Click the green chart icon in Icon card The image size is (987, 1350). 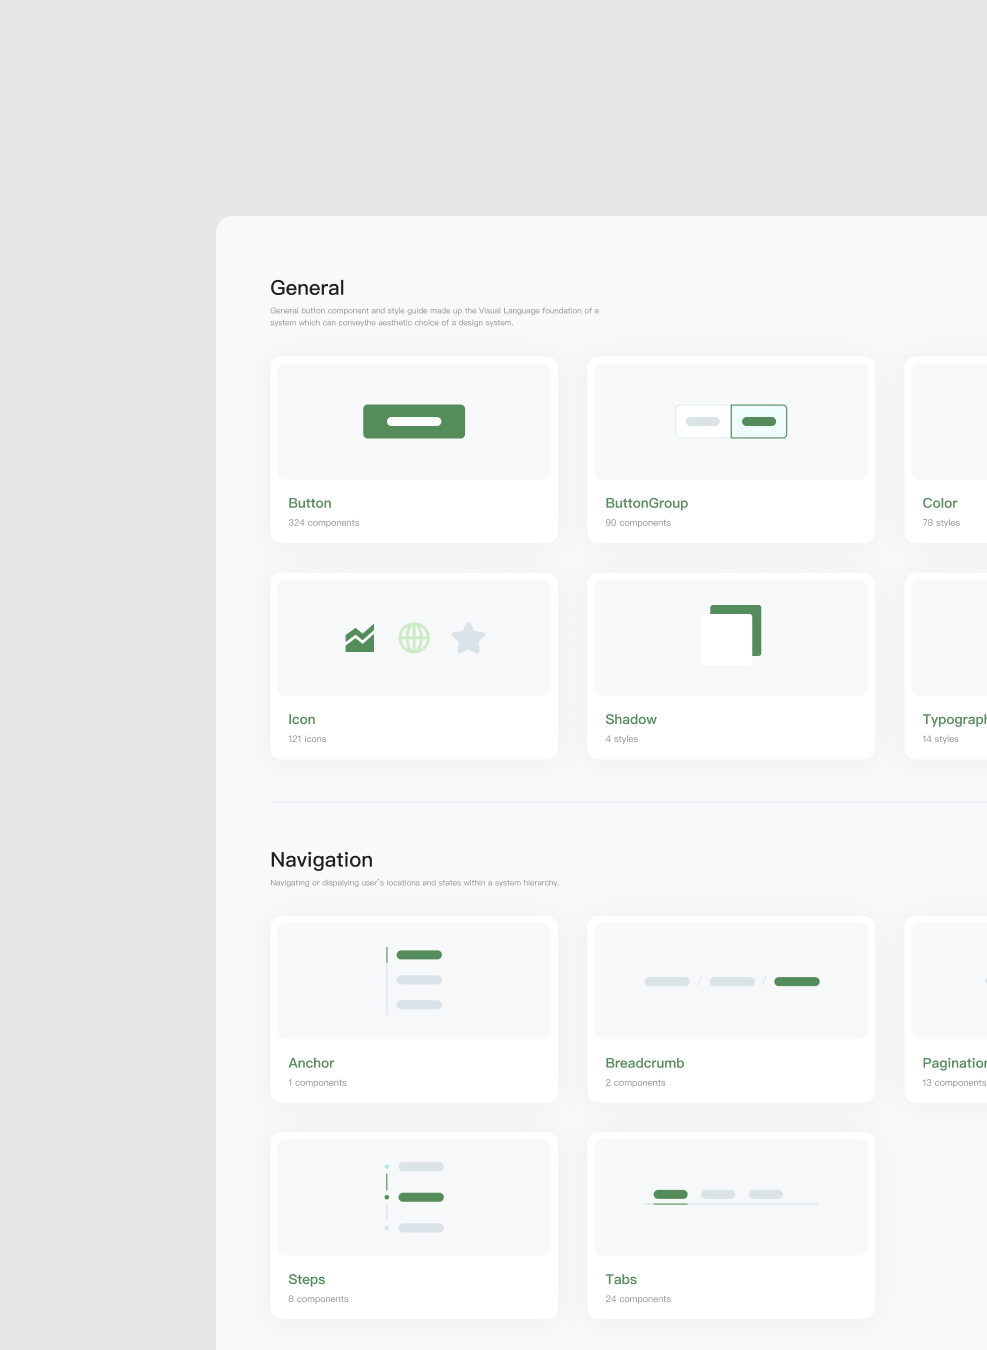[x=359, y=638]
